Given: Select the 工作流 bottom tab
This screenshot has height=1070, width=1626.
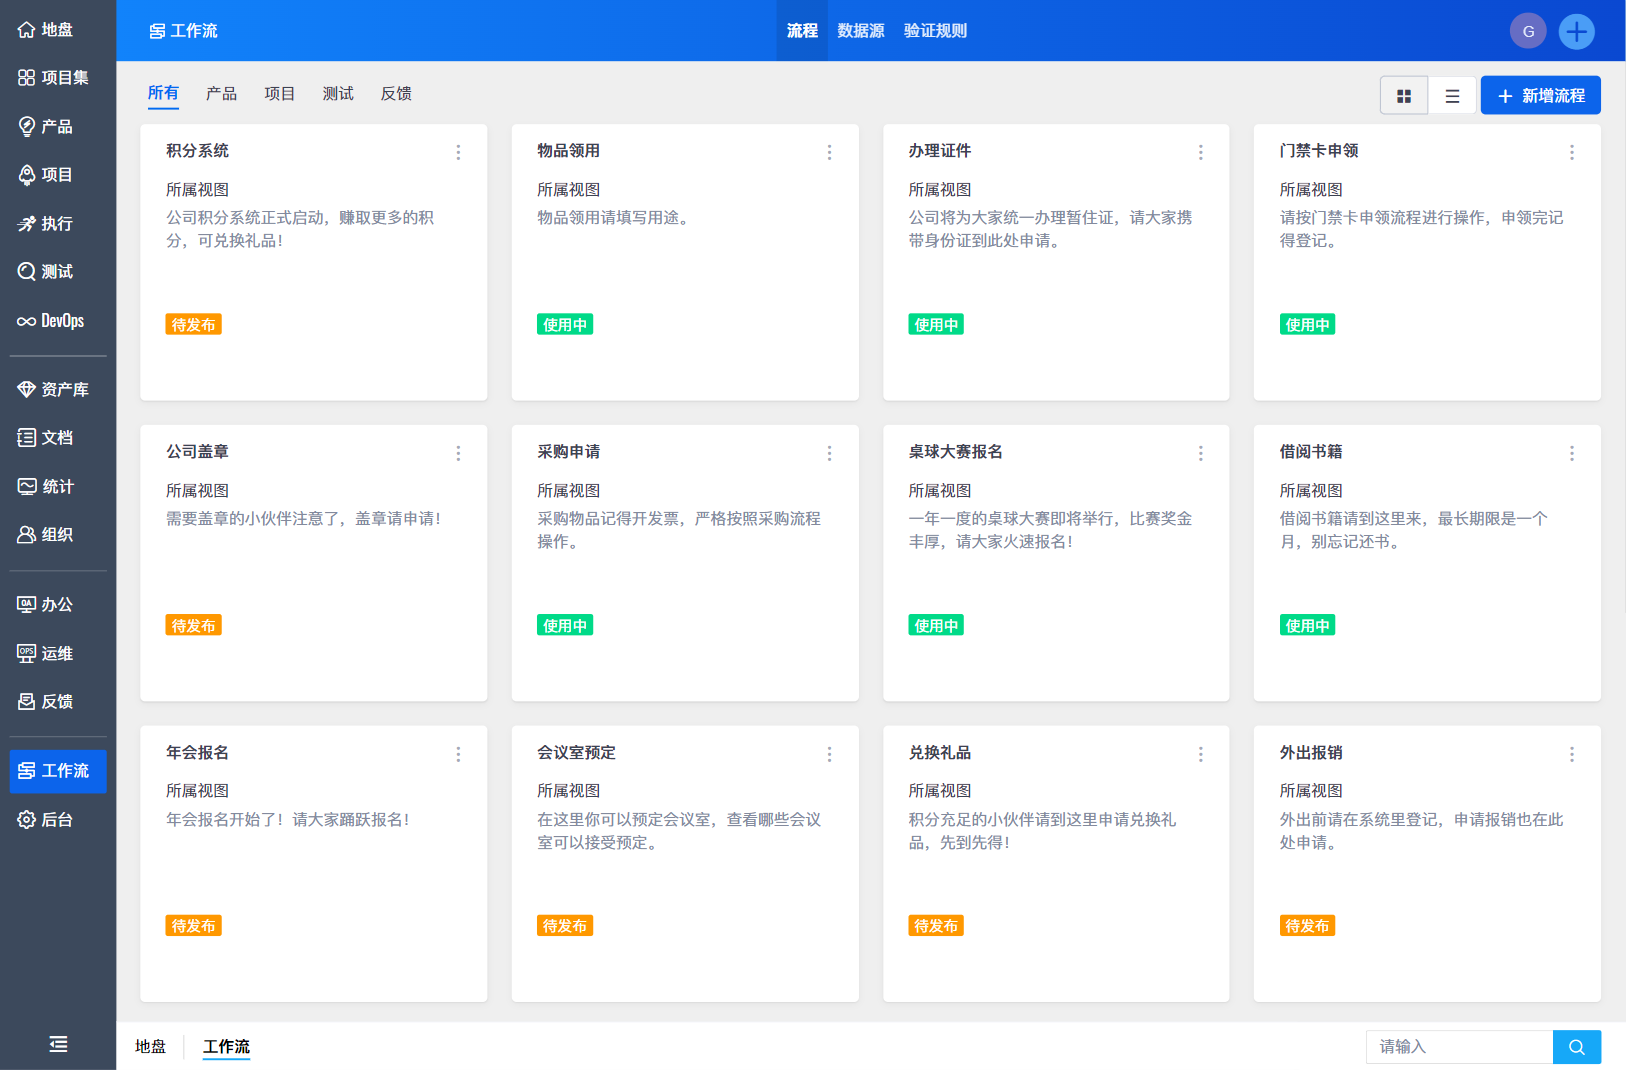Looking at the screenshot, I should coord(227,1047).
